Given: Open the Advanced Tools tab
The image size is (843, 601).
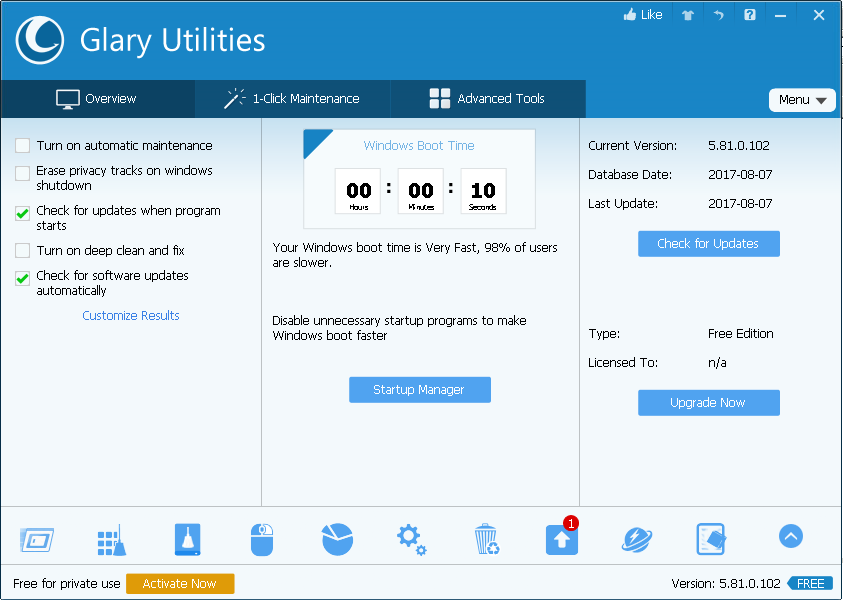Looking at the screenshot, I should tap(487, 99).
